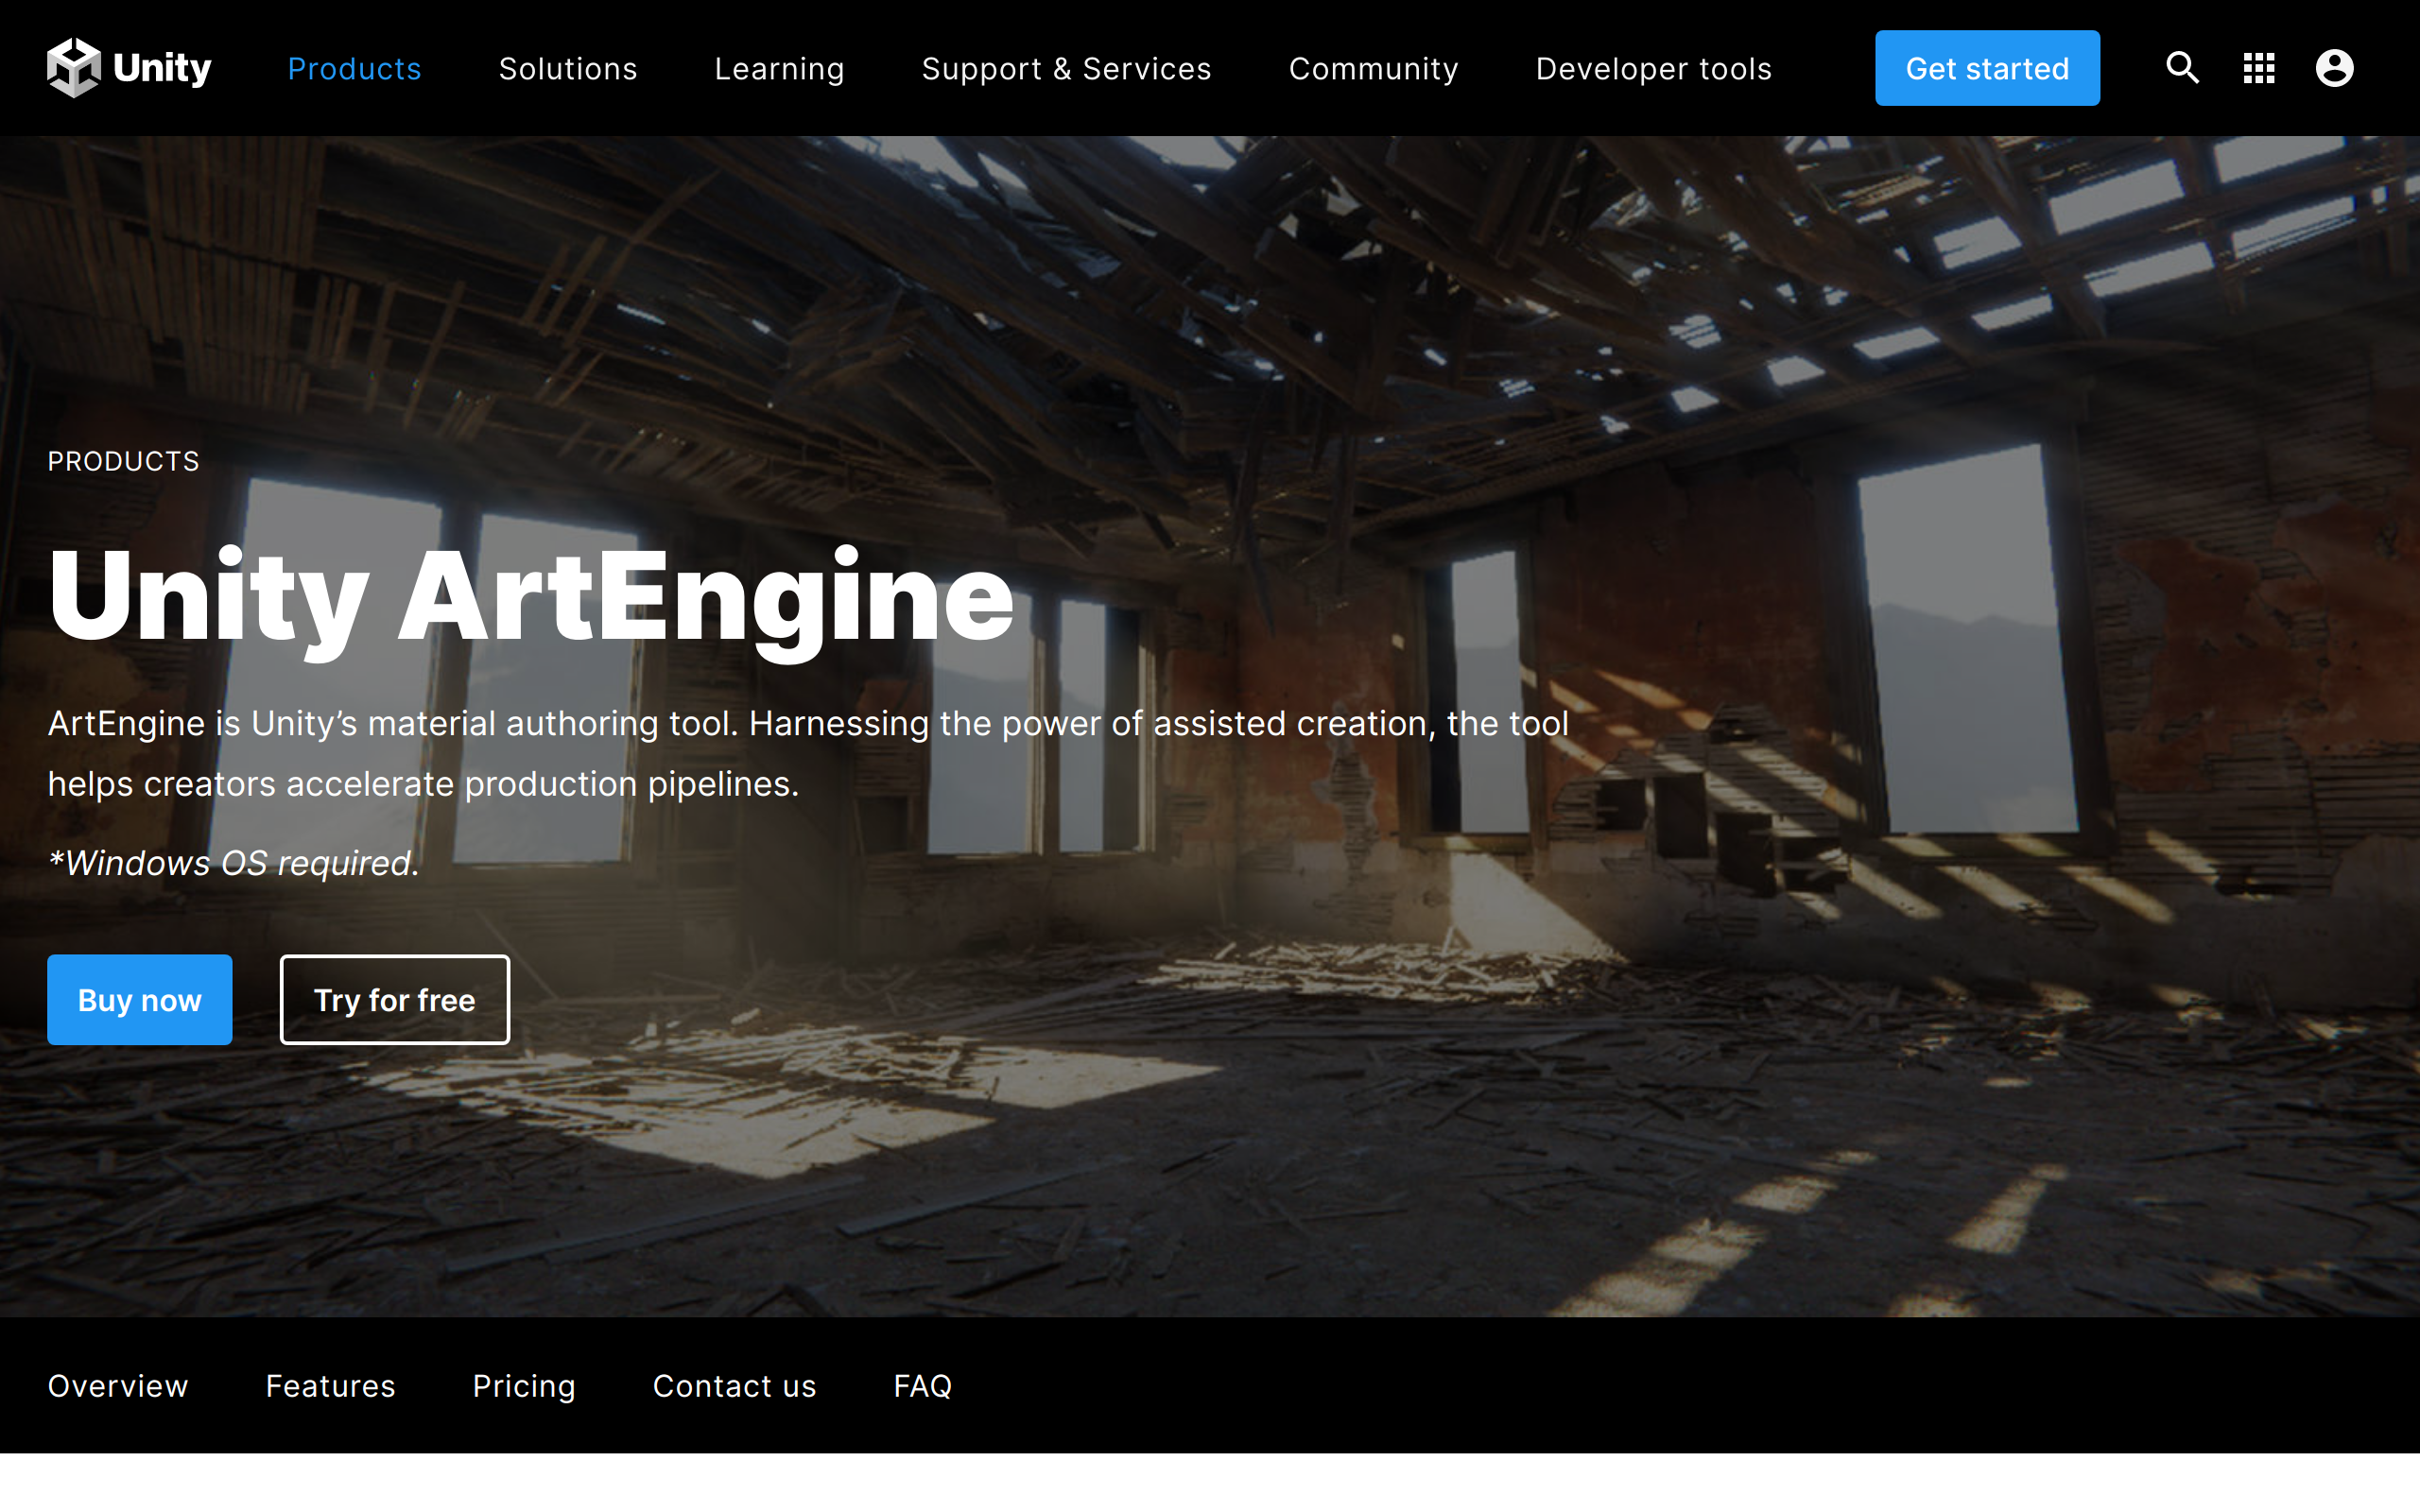Screen dimensions: 2420x1512
Task: Go to the FAQ section
Action: coord(922,1385)
